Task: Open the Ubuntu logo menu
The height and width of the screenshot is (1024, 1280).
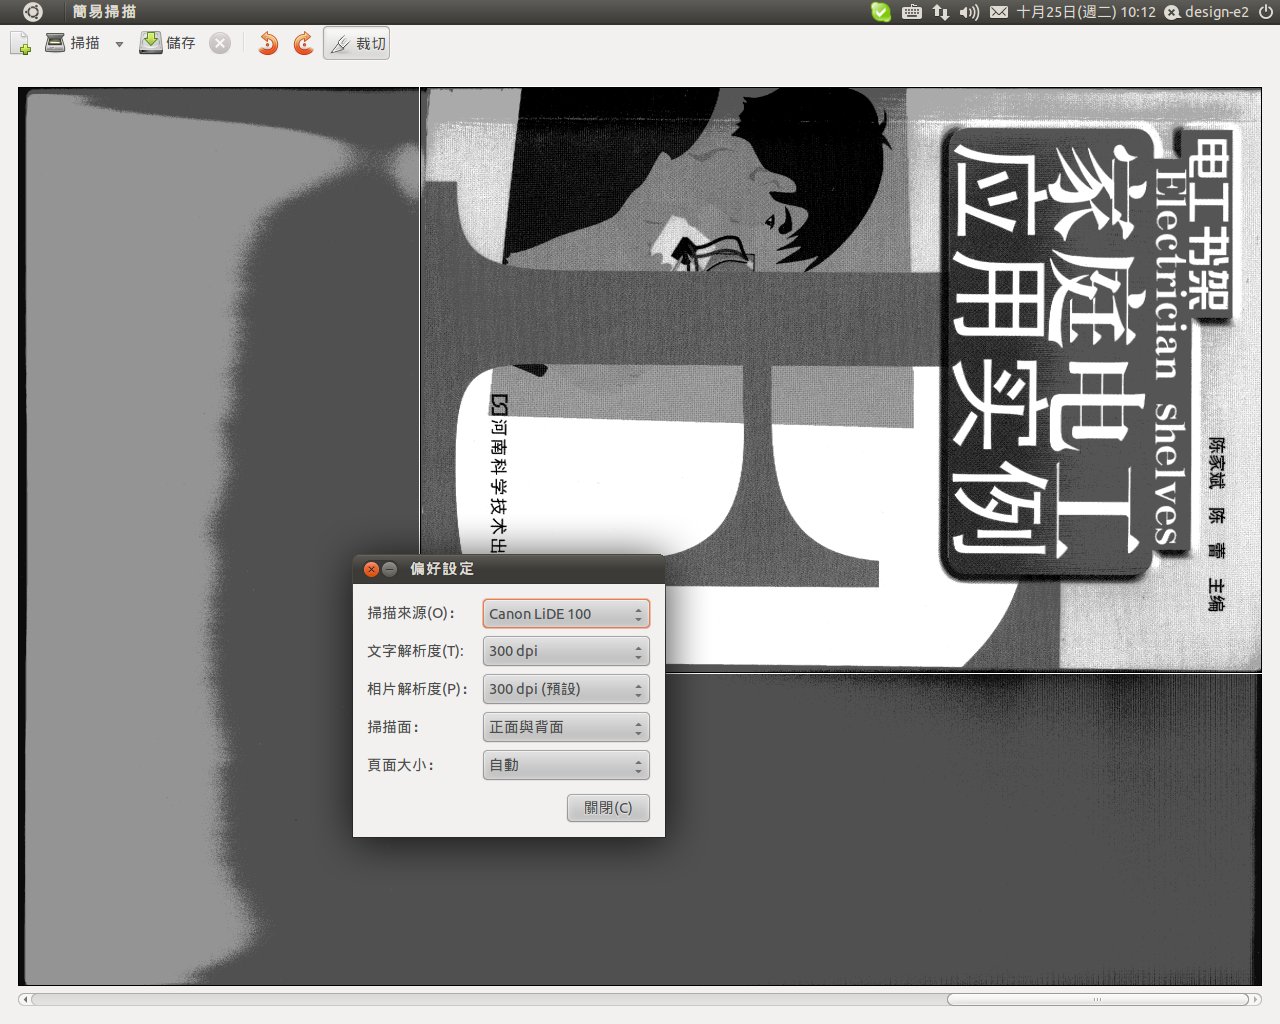Action: [x=32, y=12]
